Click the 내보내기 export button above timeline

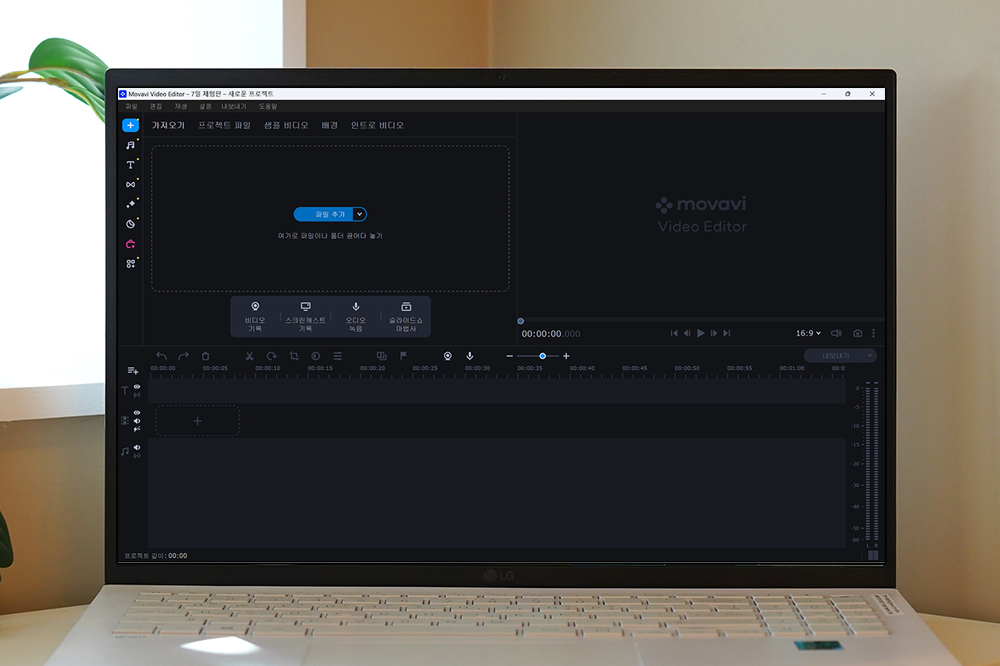[x=834, y=355]
